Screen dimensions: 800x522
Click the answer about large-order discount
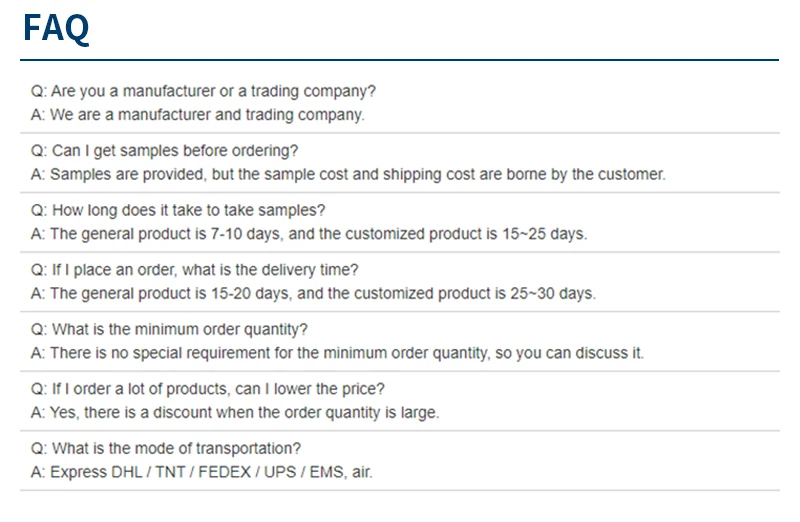pyautogui.click(x=235, y=413)
